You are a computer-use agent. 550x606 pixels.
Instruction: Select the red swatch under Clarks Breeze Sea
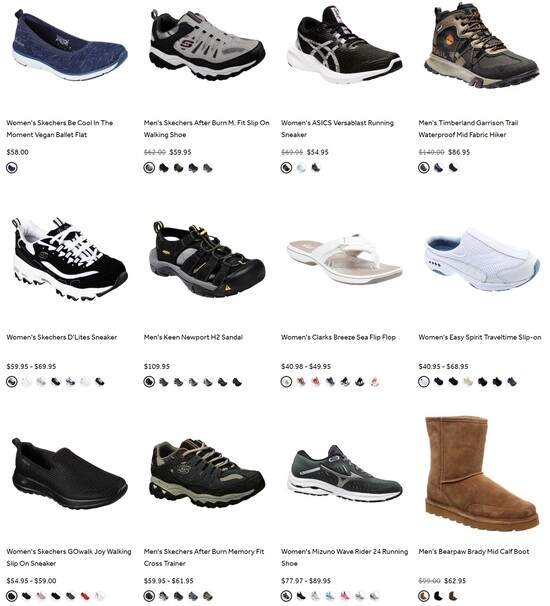tap(316, 382)
